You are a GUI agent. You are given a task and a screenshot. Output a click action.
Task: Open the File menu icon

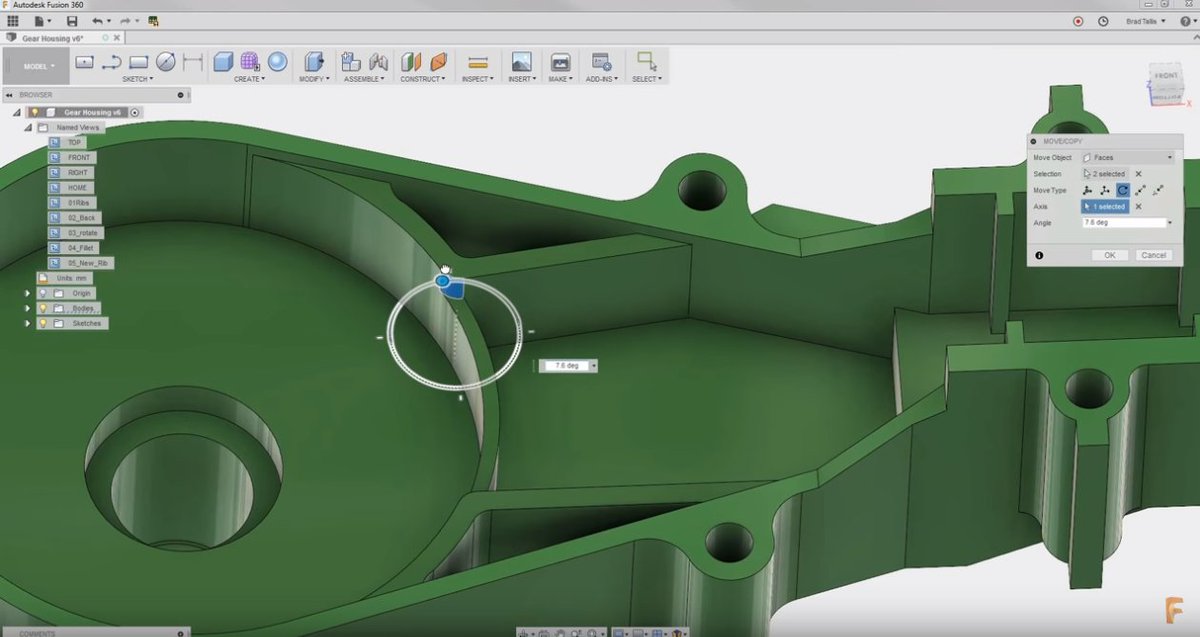coord(40,20)
